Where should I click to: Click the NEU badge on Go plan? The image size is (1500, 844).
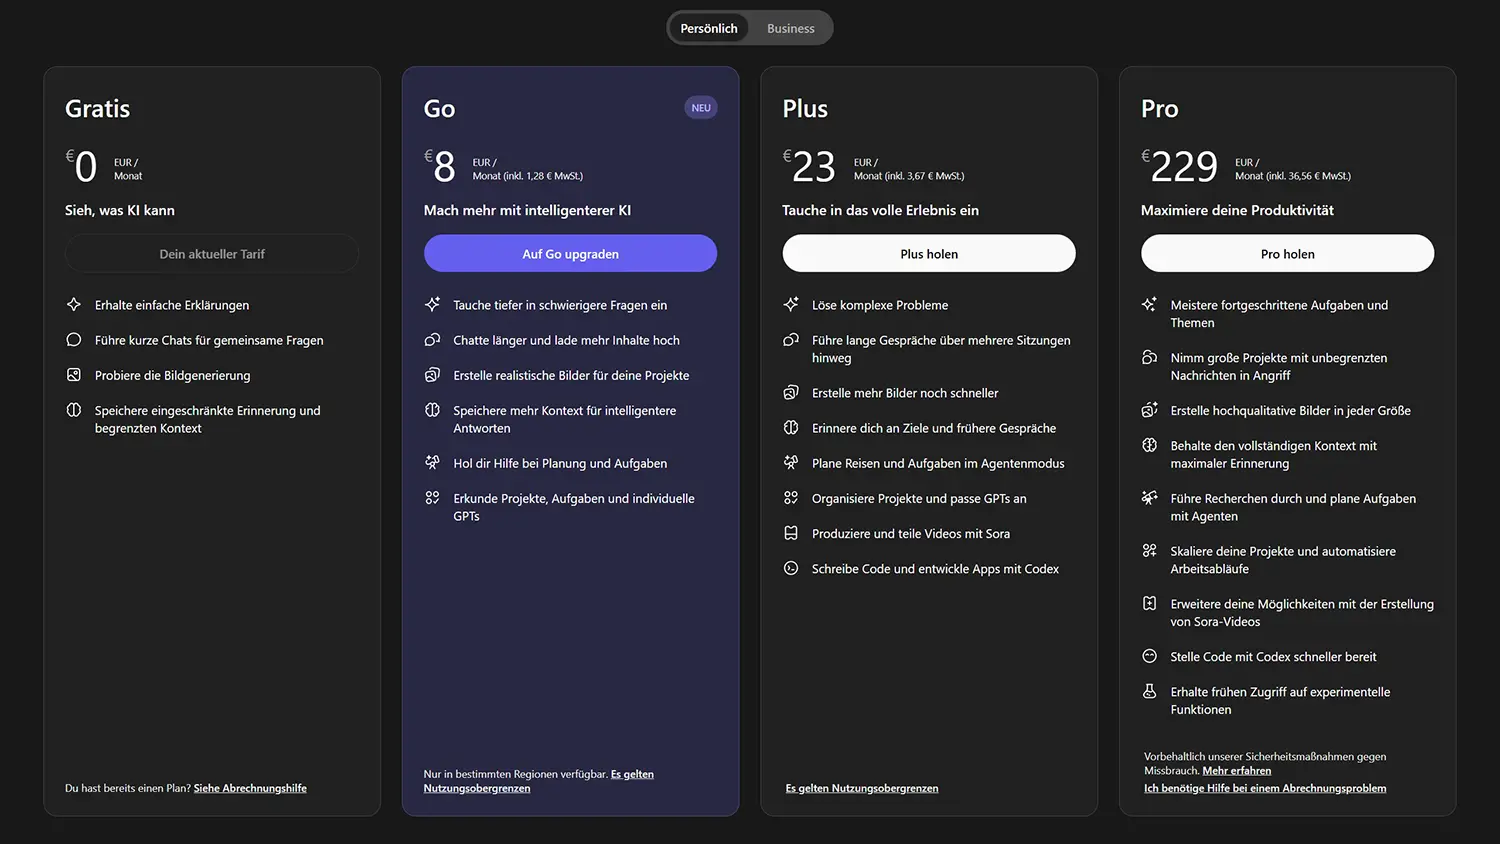(701, 108)
